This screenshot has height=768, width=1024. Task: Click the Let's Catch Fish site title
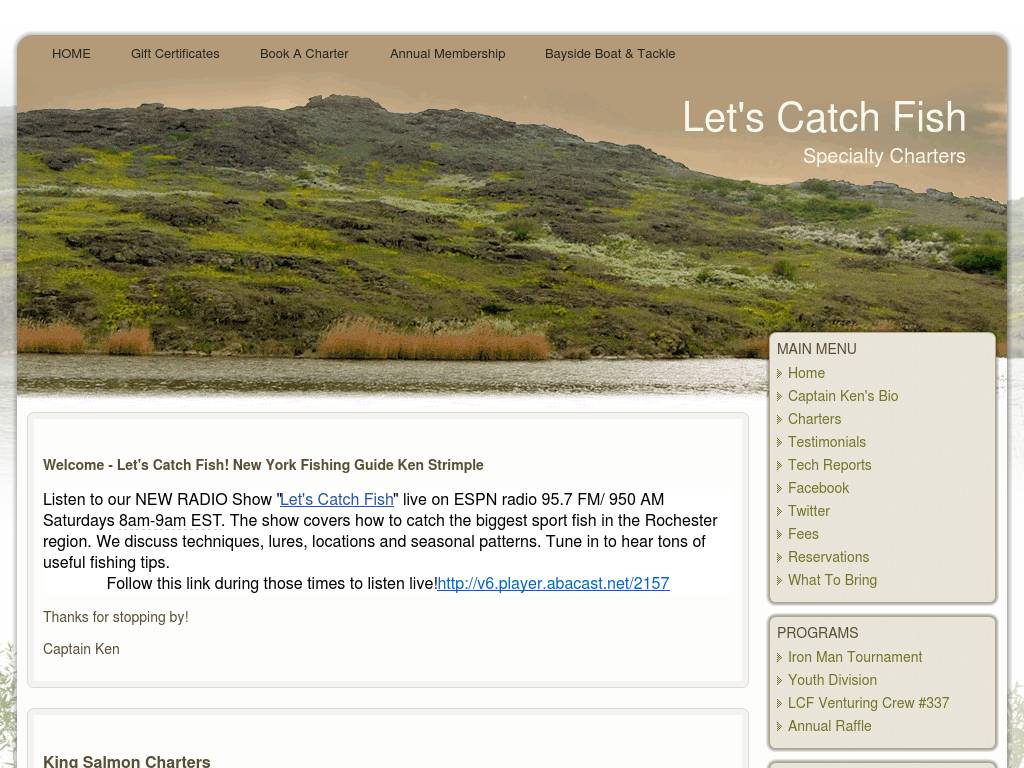[x=824, y=117]
